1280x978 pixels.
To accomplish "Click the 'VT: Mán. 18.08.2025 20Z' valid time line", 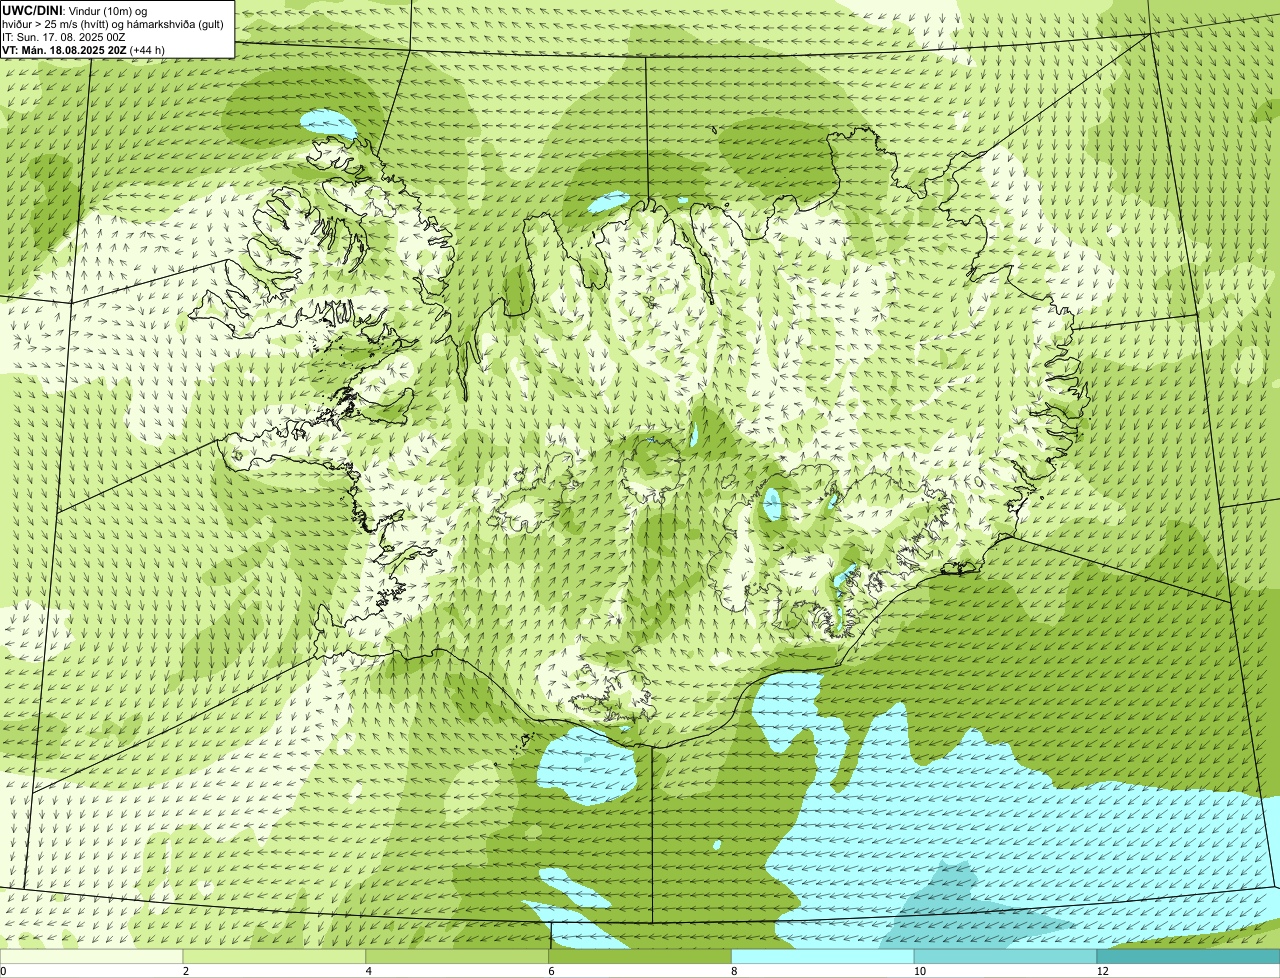I will [83, 49].
